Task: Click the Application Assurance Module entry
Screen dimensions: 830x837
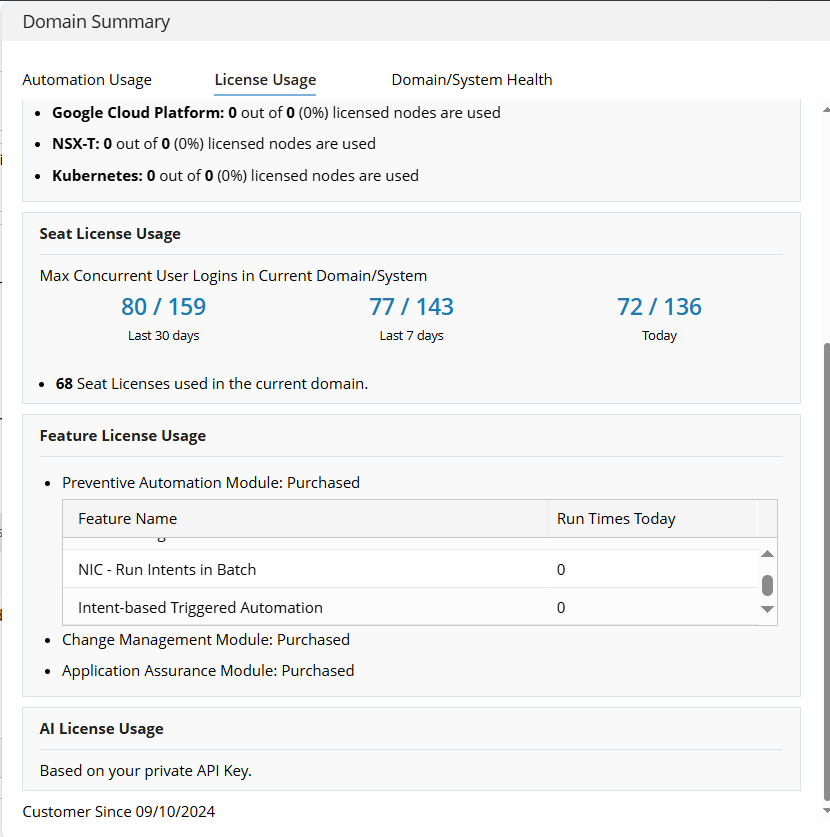Action: point(207,671)
